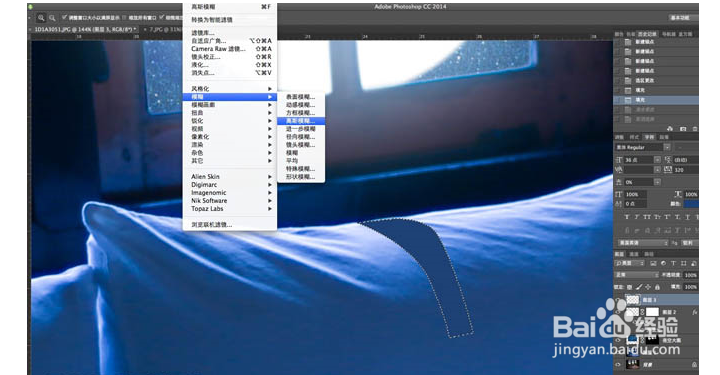
Task: Click the lock image pixels brush icon
Action: (x=639, y=287)
